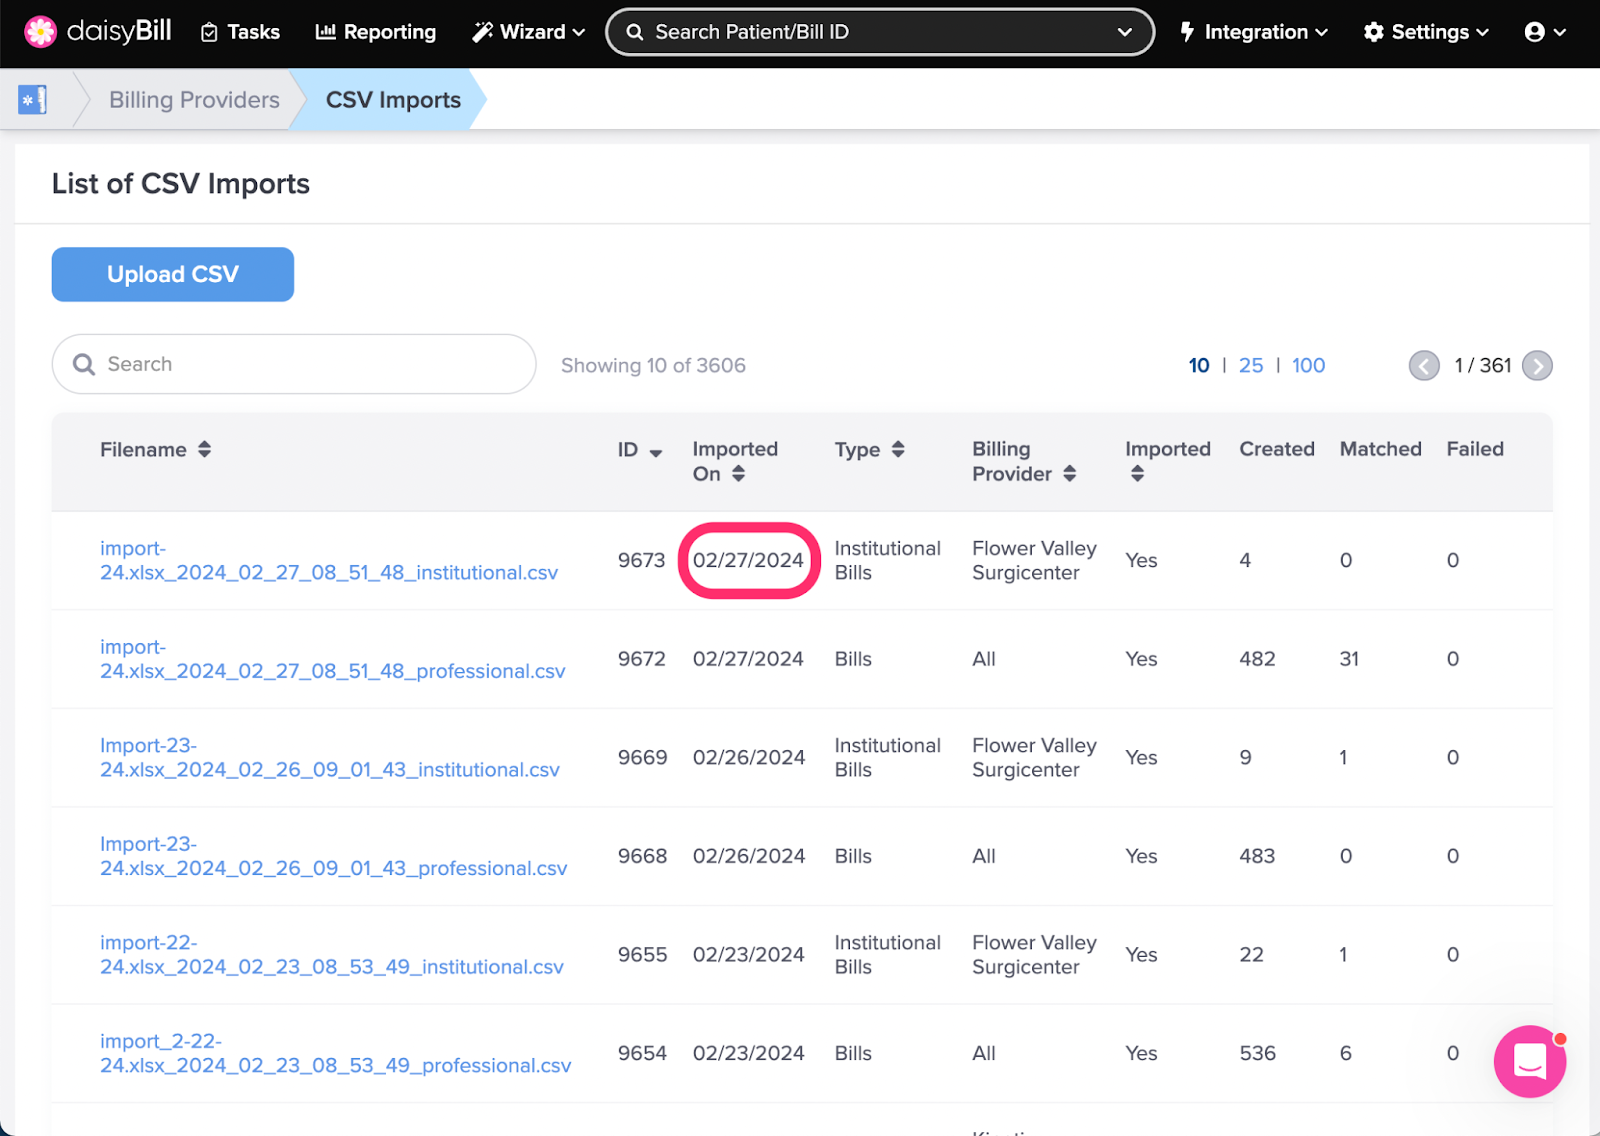Click the 'List of CSV Imports' heading
Viewport: 1600px width, 1136px height.
[181, 184]
